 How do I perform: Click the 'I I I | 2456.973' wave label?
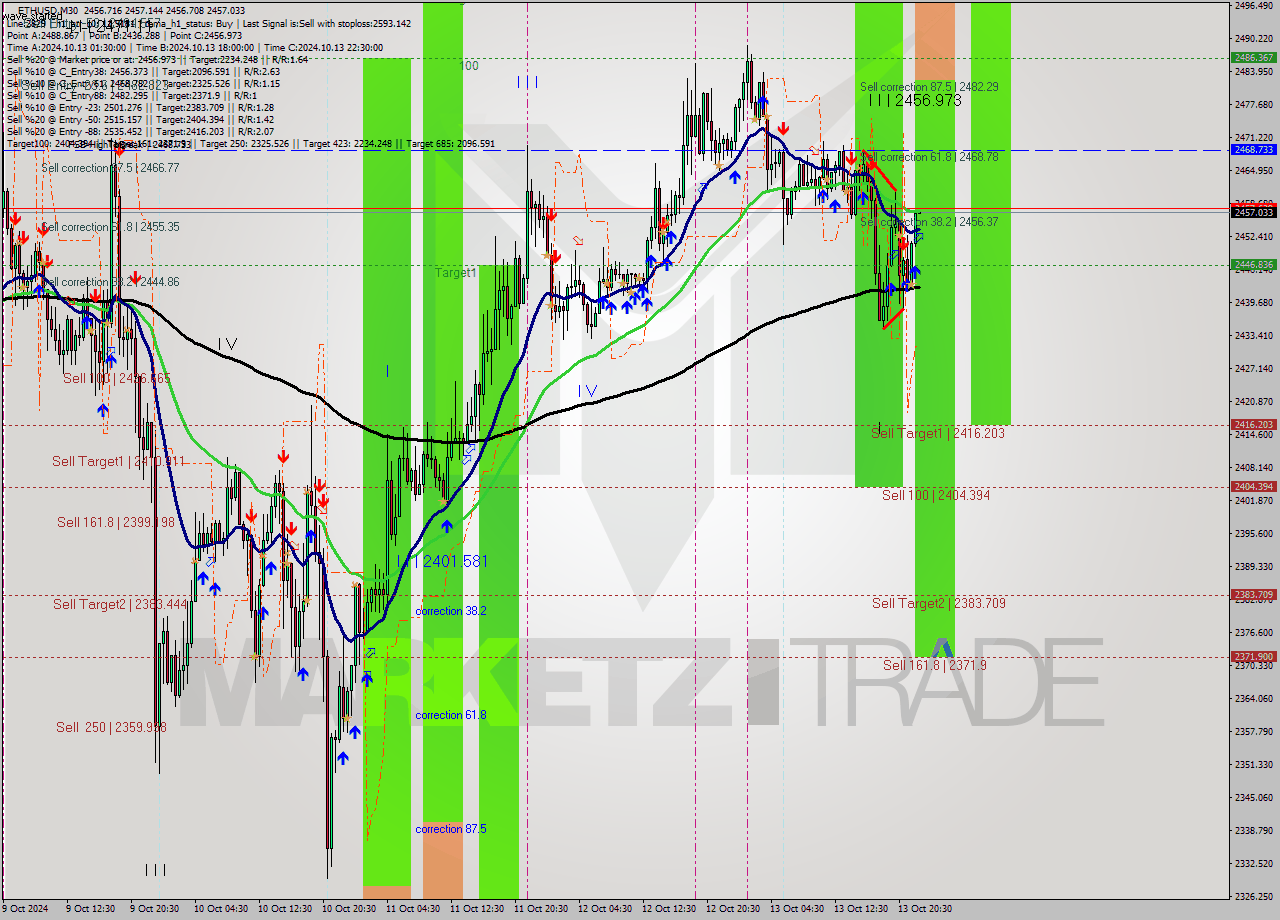[914, 101]
